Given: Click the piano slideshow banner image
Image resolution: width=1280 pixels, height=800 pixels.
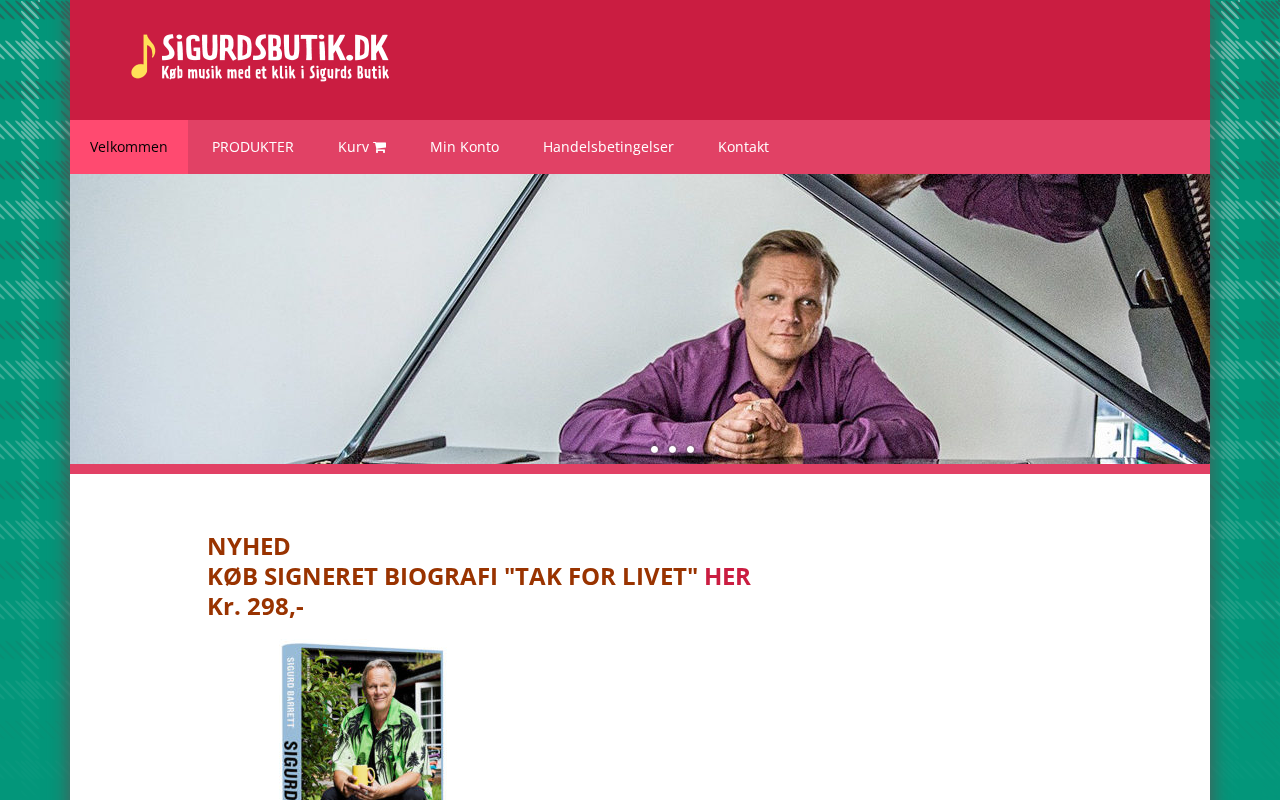Looking at the screenshot, I should [640, 319].
